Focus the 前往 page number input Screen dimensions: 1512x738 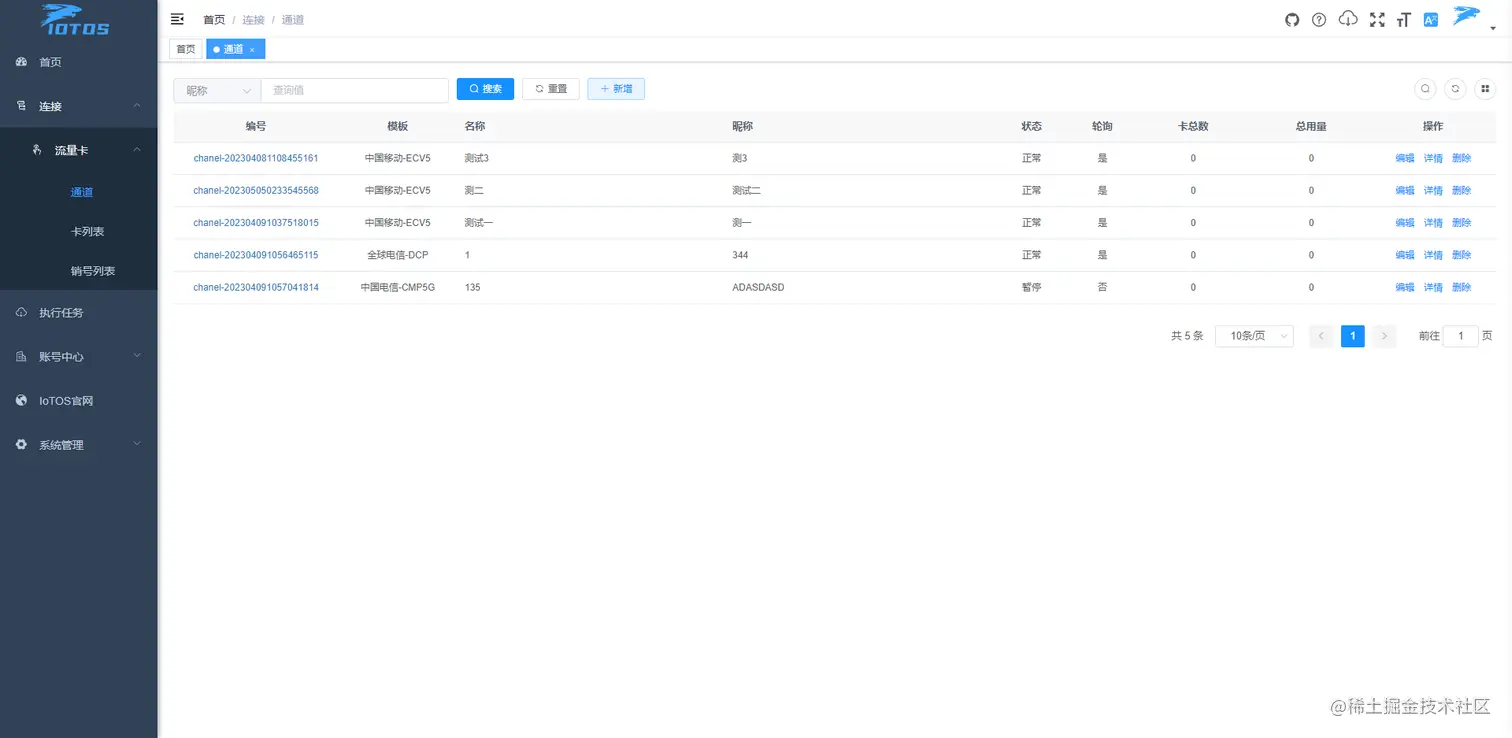tap(1460, 336)
